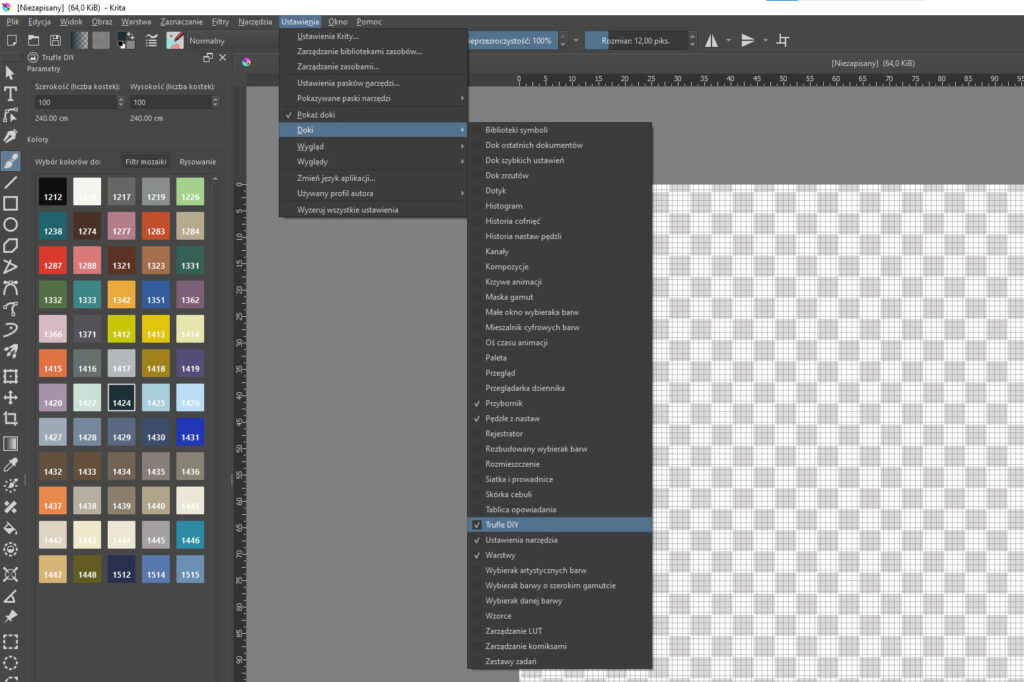Select the Fill bucket tool
This screenshot has height=682, width=1024.
11,528
